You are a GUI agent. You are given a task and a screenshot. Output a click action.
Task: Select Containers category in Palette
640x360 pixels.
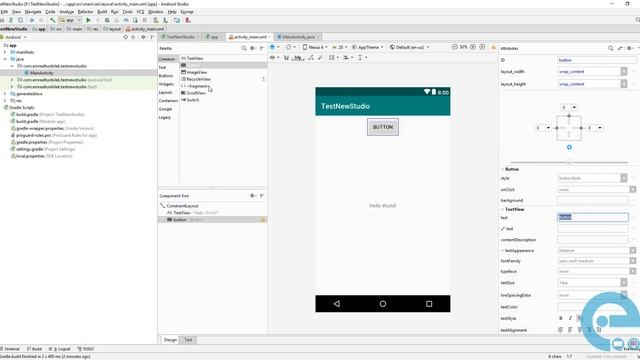(x=168, y=100)
